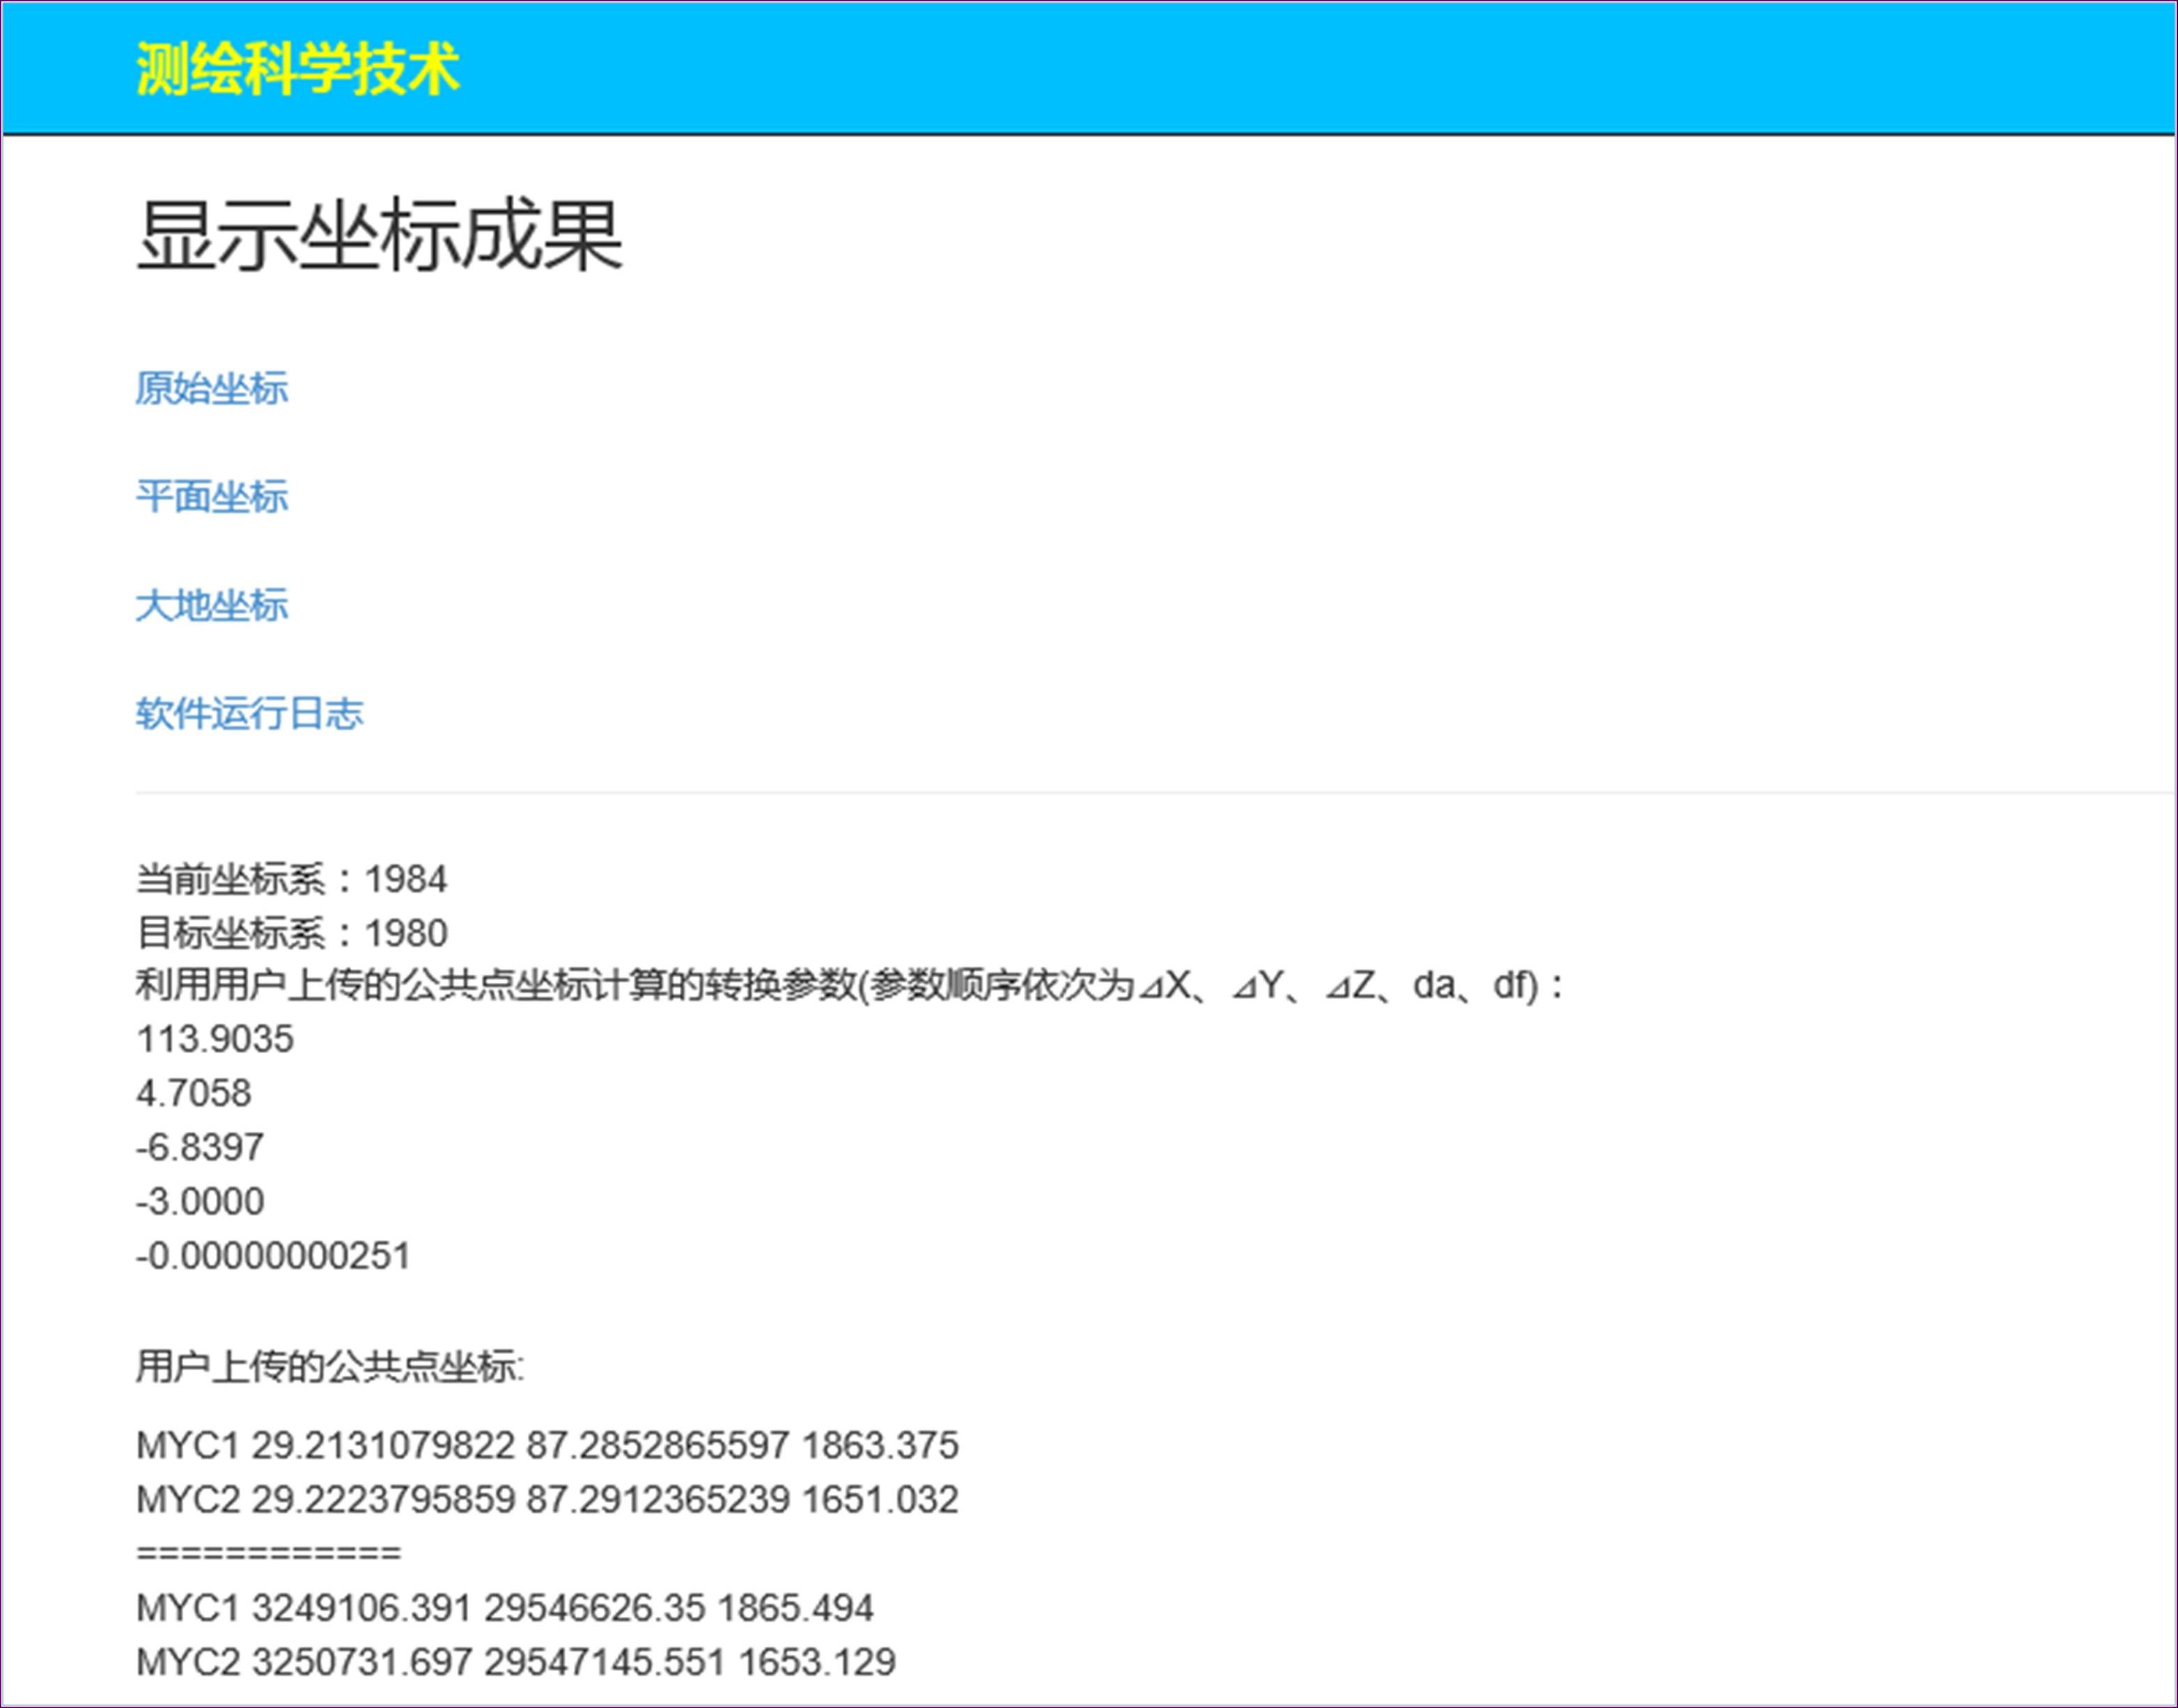Screen dimensions: 2178x1708
Task: Click the MYC2 geodetic coordinate row with 1651.032
Action: (547, 1500)
